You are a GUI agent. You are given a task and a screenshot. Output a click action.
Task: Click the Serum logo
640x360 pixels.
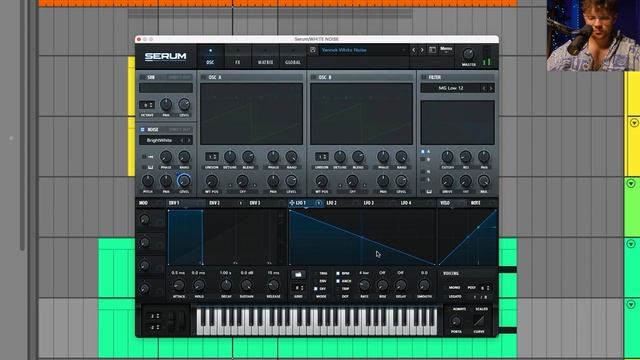(165, 56)
